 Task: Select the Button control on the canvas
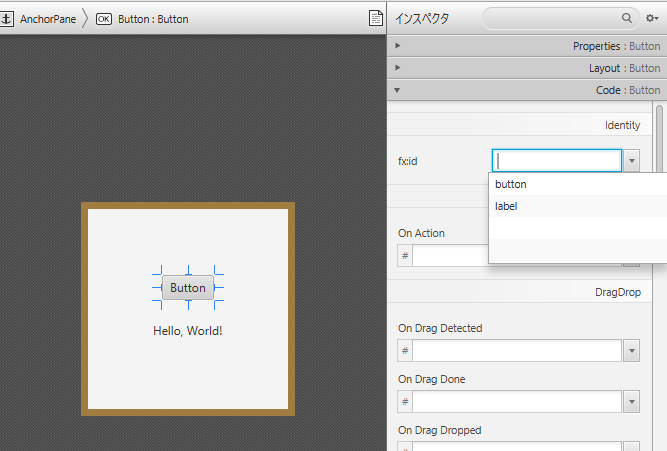(188, 288)
